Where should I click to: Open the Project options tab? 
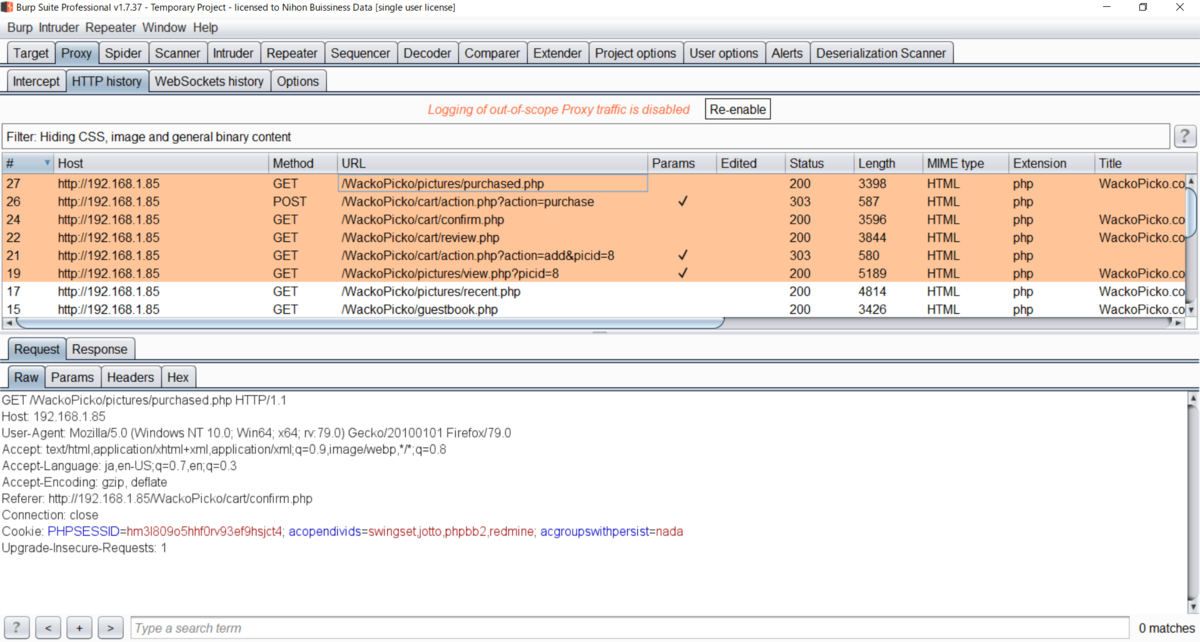pyautogui.click(x=635, y=53)
